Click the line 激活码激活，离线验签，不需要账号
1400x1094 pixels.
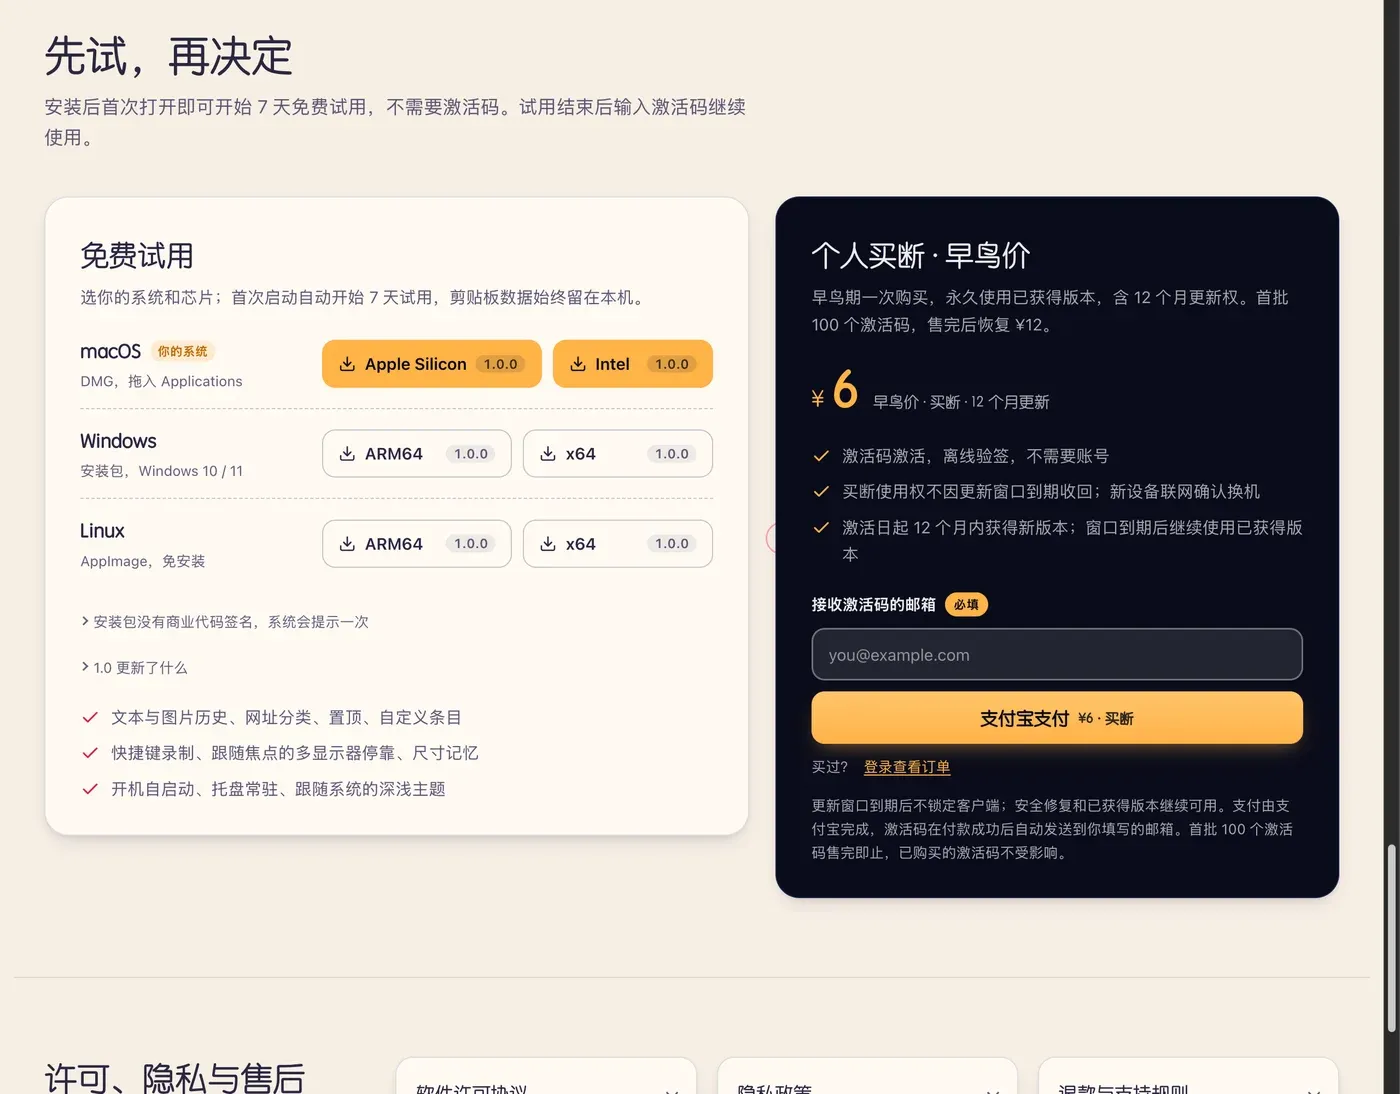pos(975,456)
